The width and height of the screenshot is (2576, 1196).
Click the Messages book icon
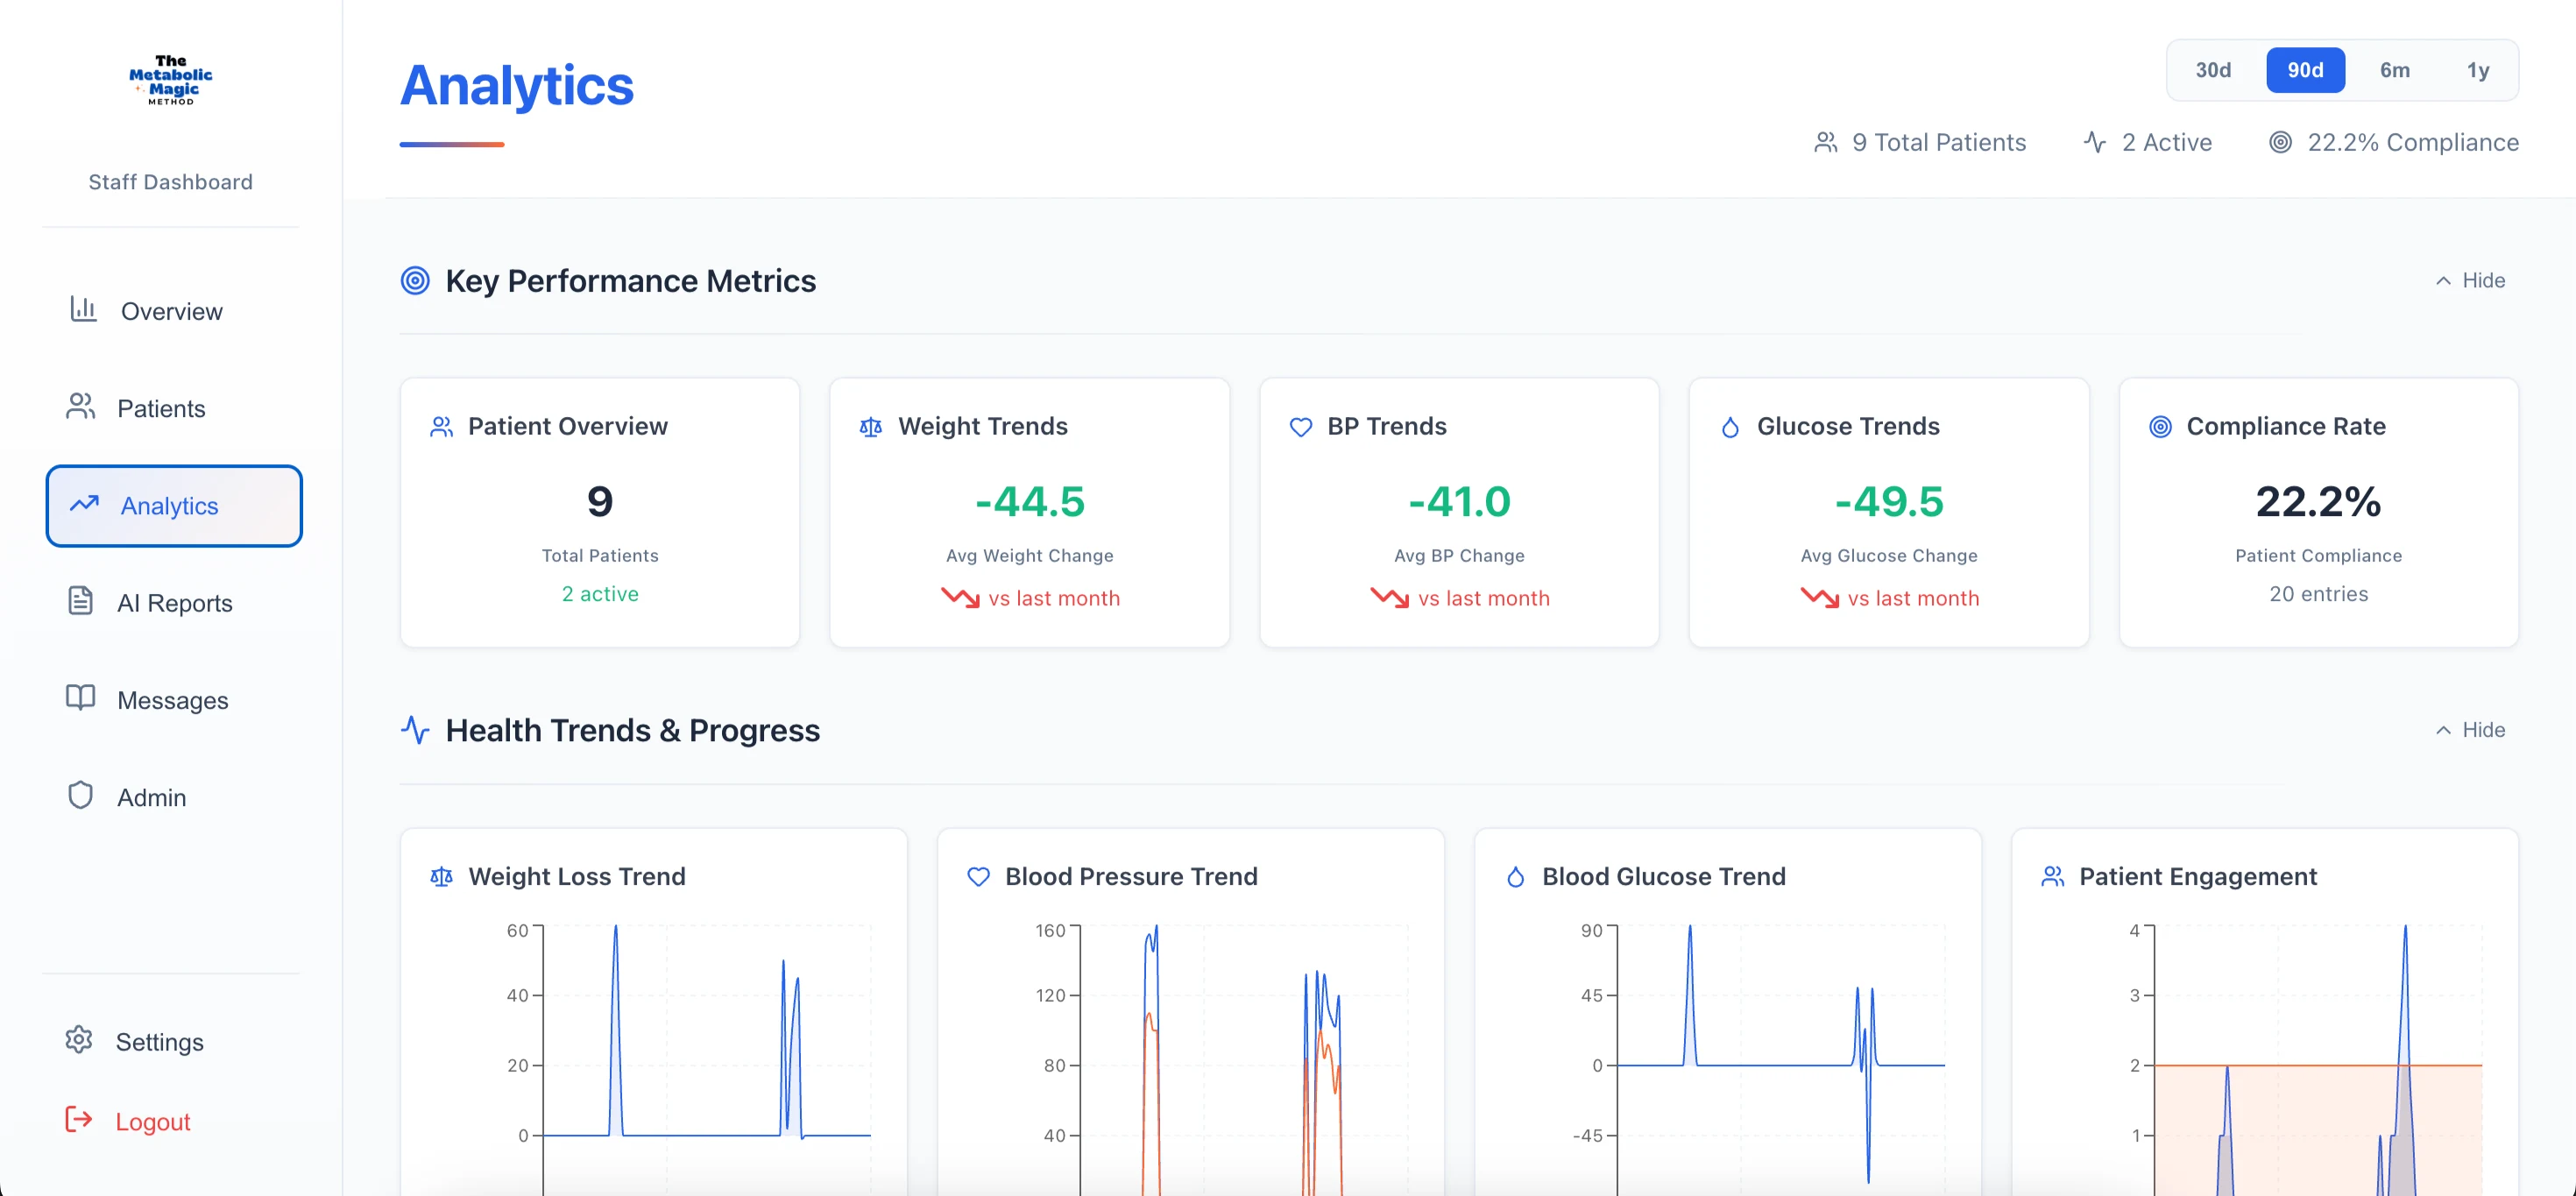coord(80,697)
